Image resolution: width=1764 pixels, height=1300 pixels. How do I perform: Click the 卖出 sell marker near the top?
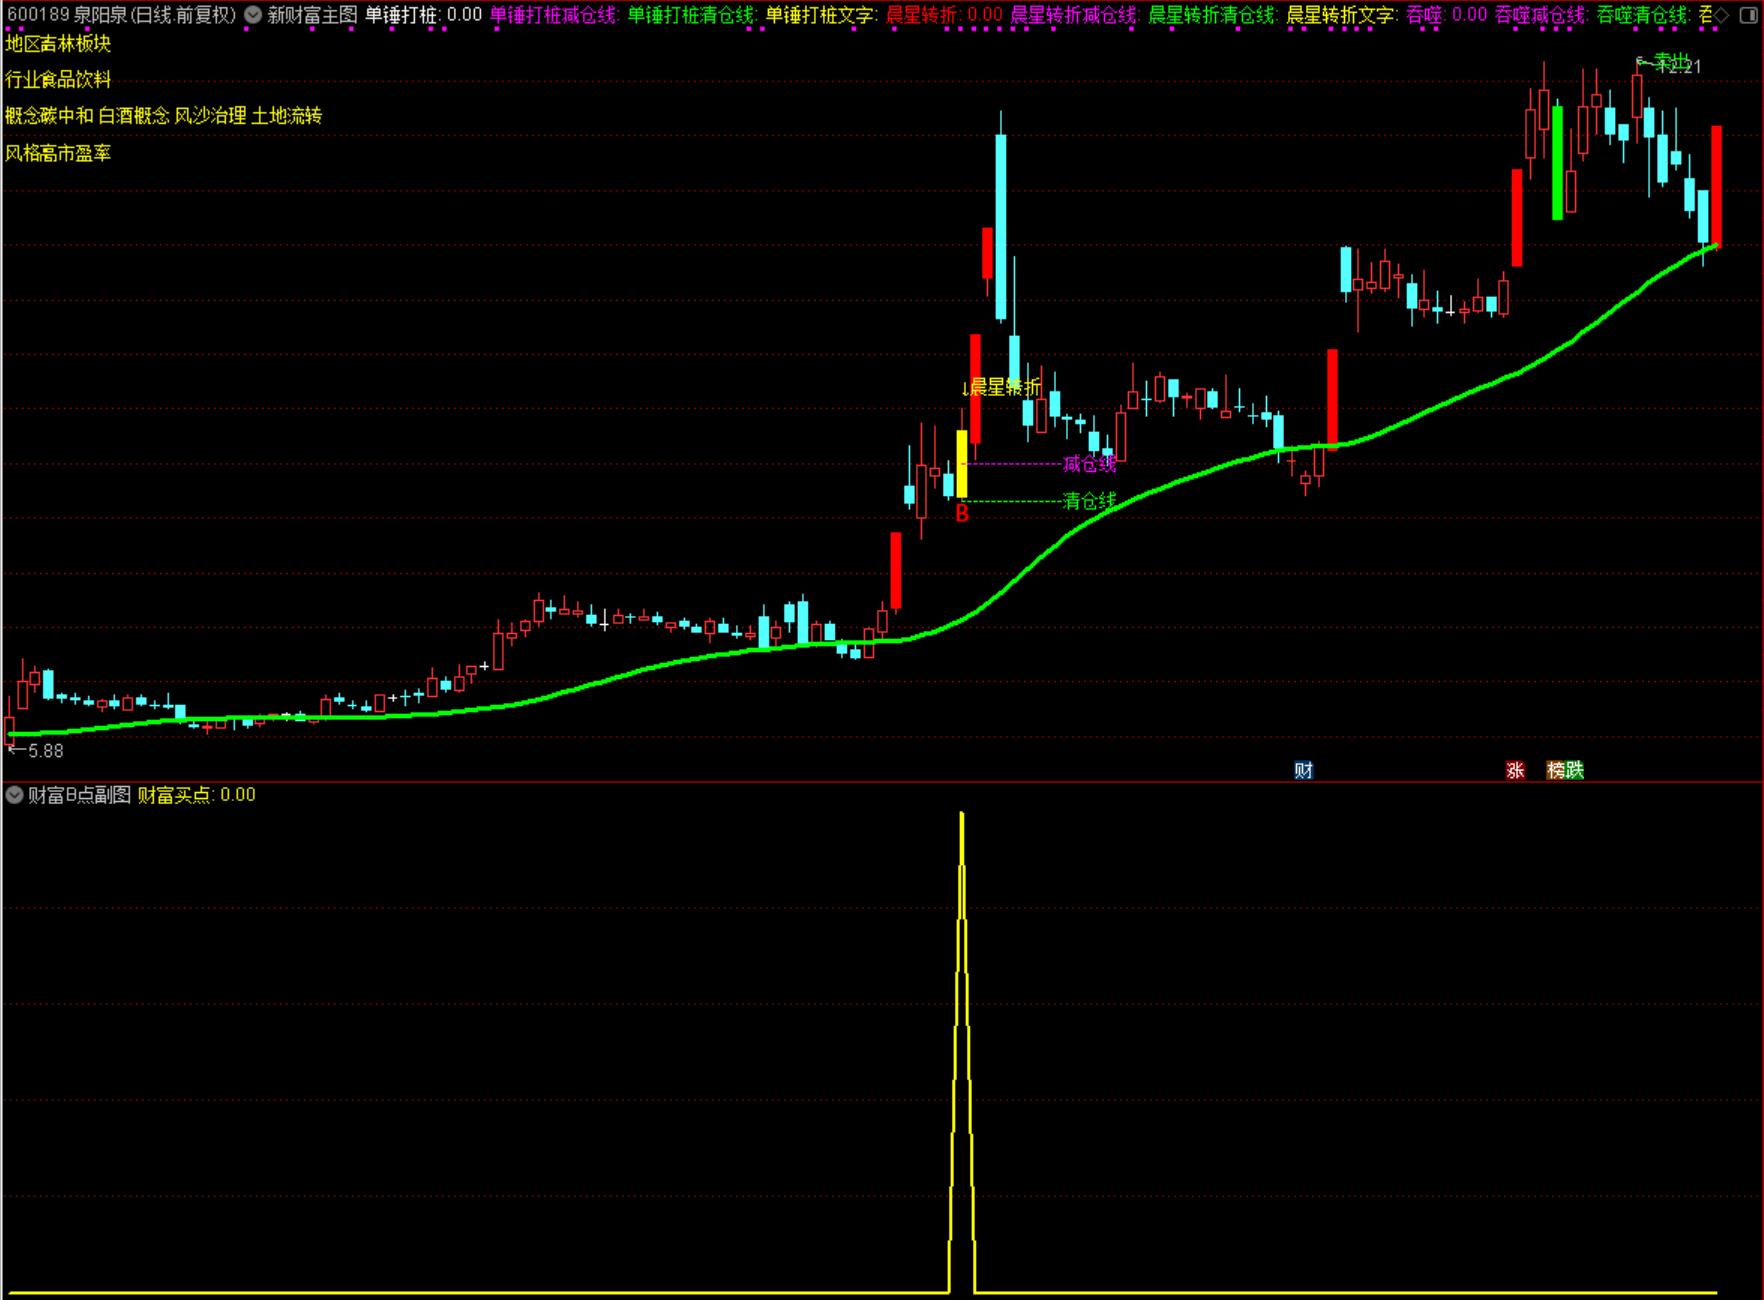[1670, 62]
